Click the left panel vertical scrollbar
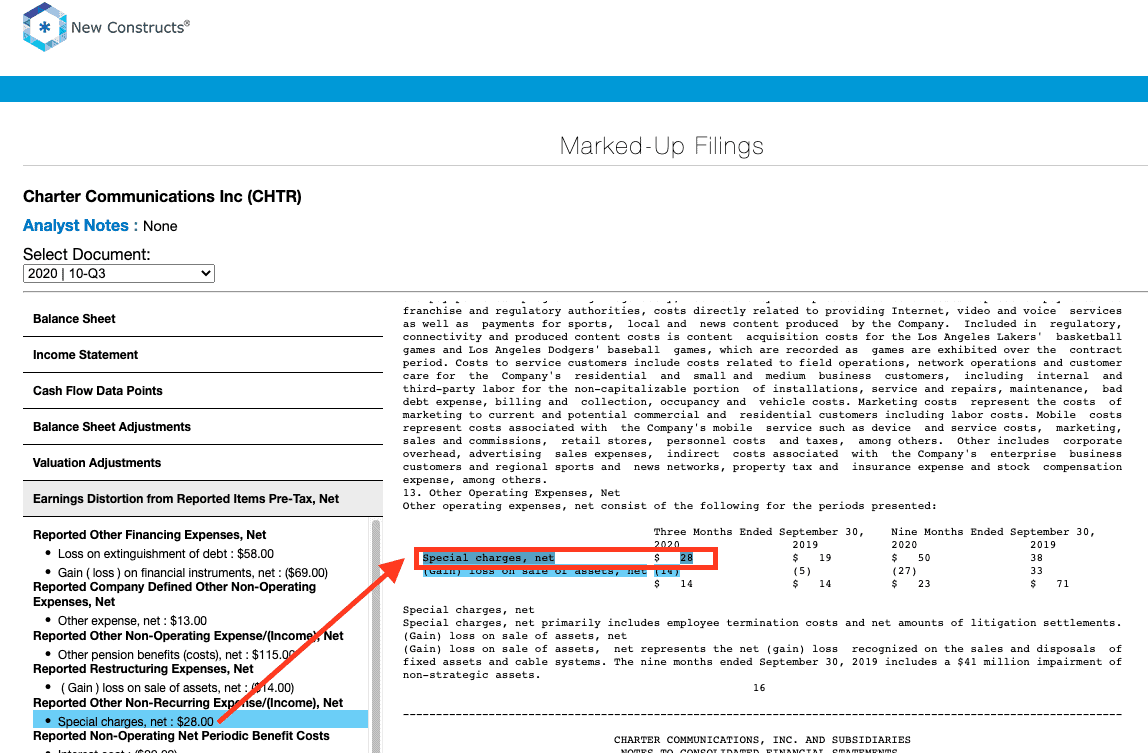Viewport: 1148px width, 753px height. coord(376,636)
